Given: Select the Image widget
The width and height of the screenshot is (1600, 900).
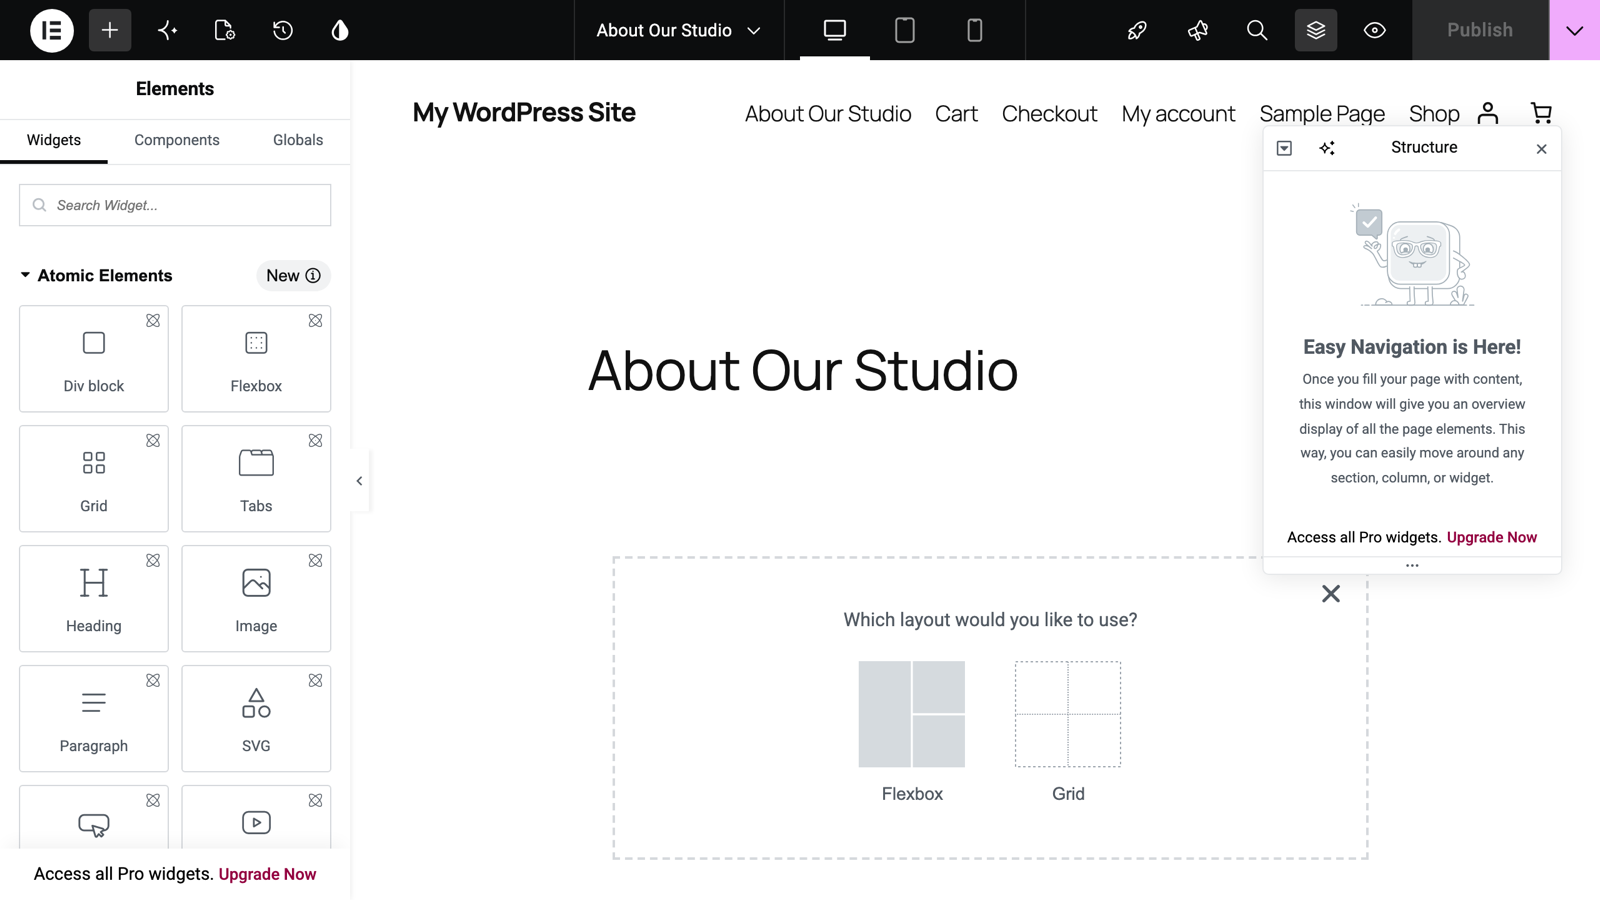Looking at the screenshot, I should tap(256, 599).
